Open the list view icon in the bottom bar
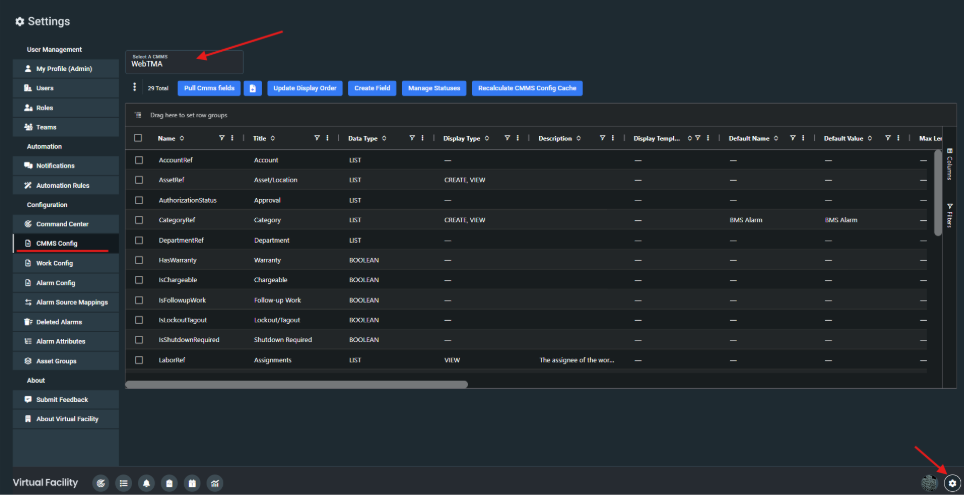 tap(124, 483)
